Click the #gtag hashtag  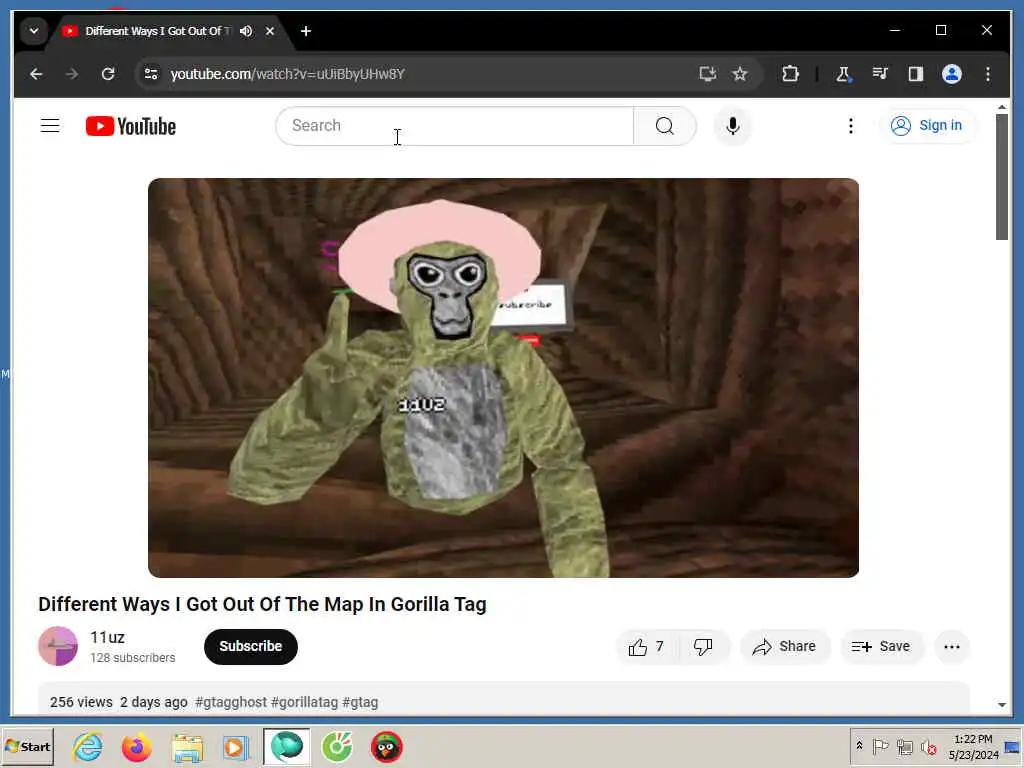tap(360, 702)
